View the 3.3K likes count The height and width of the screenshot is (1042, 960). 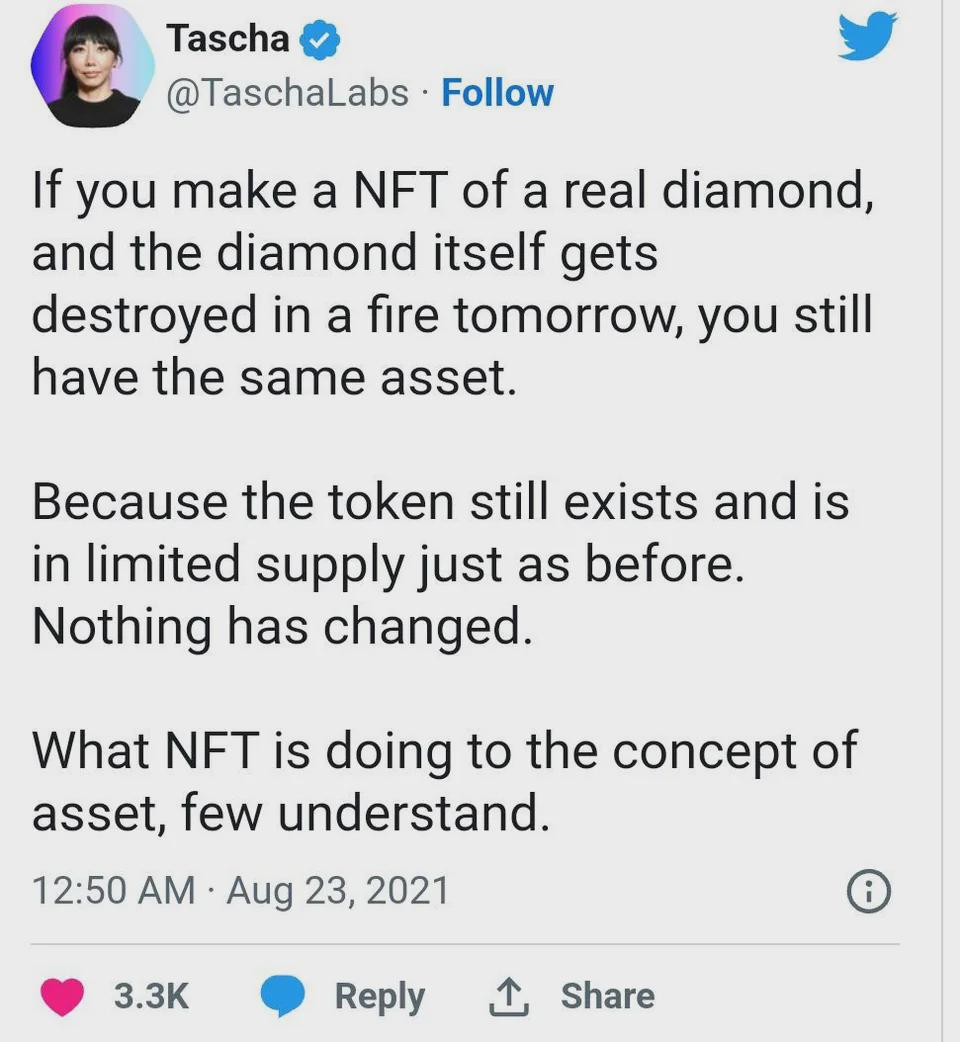(151, 996)
